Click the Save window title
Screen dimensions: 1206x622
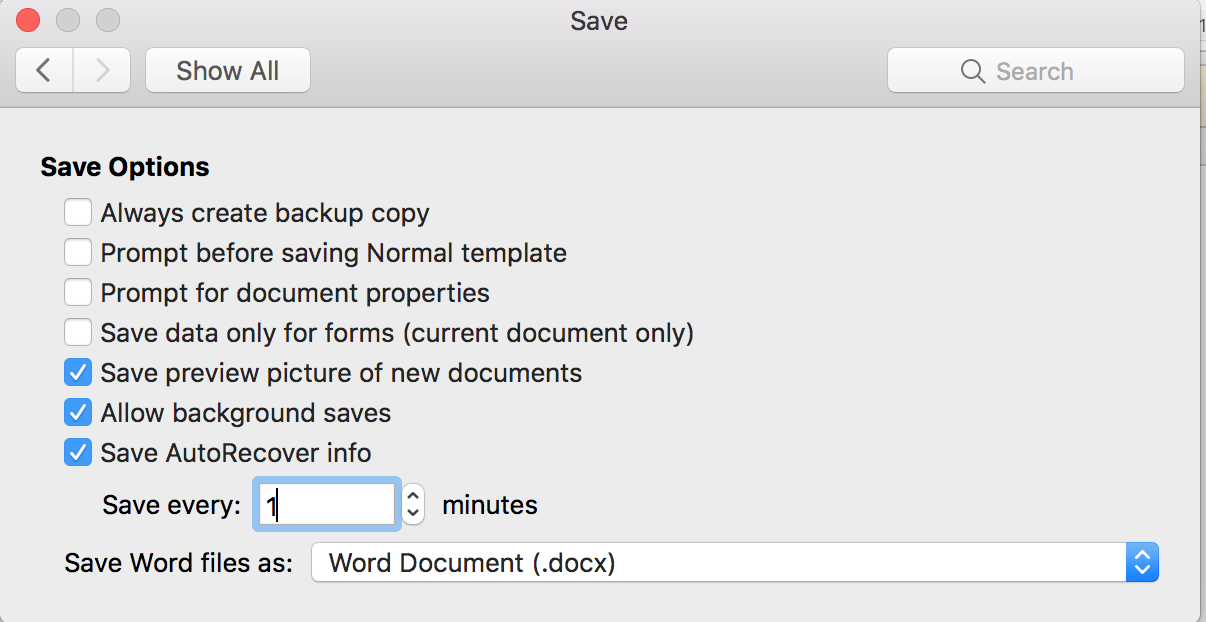click(599, 20)
